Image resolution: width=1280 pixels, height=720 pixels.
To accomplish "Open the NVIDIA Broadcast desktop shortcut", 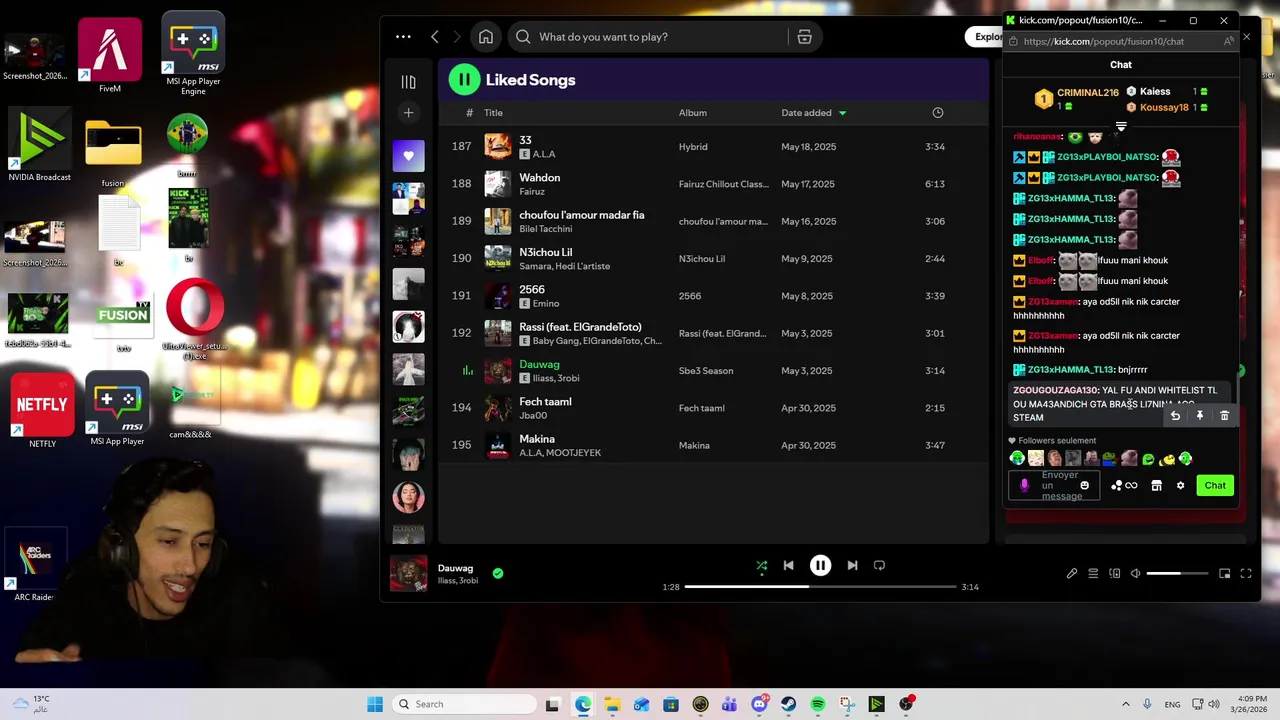I will tap(39, 145).
